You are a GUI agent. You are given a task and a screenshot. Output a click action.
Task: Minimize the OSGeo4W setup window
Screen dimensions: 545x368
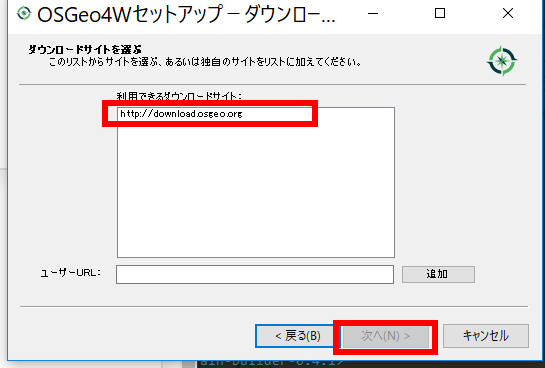click(373, 14)
